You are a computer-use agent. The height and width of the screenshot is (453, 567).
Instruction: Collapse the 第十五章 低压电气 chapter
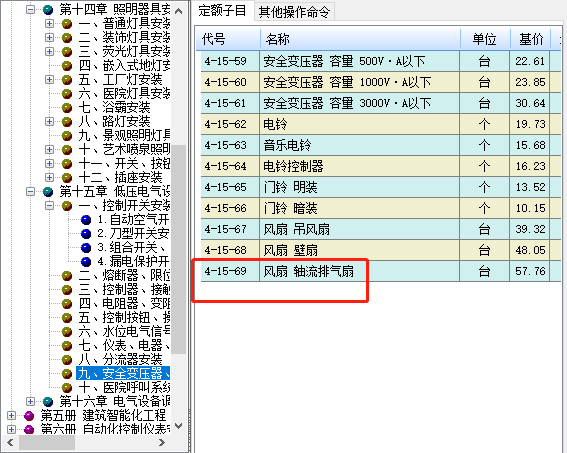31,192
